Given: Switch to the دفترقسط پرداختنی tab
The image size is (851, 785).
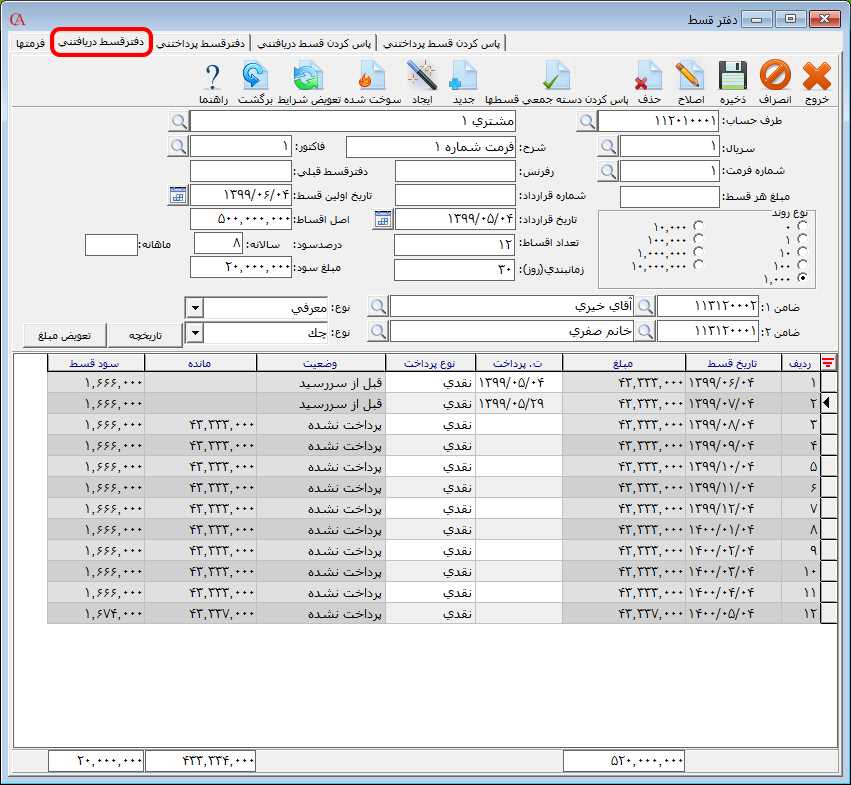Looking at the screenshot, I should pyautogui.click(x=199, y=44).
